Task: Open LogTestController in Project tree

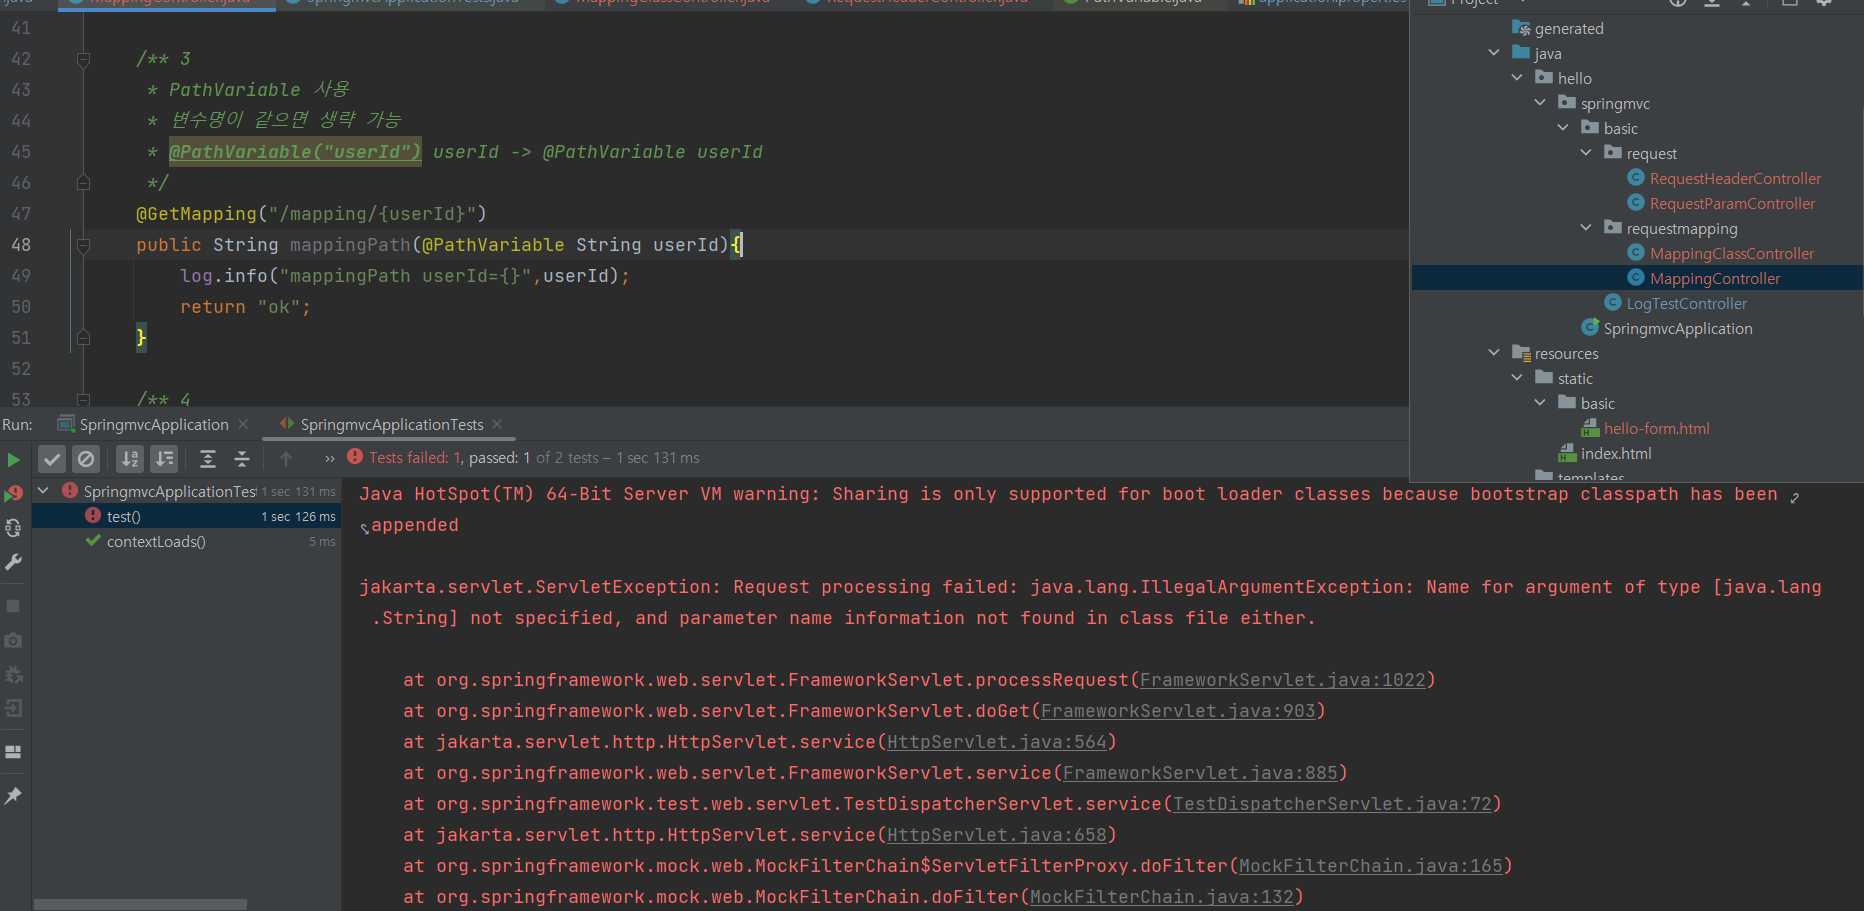Action: pyautogui.click(x=1686, y=303)
